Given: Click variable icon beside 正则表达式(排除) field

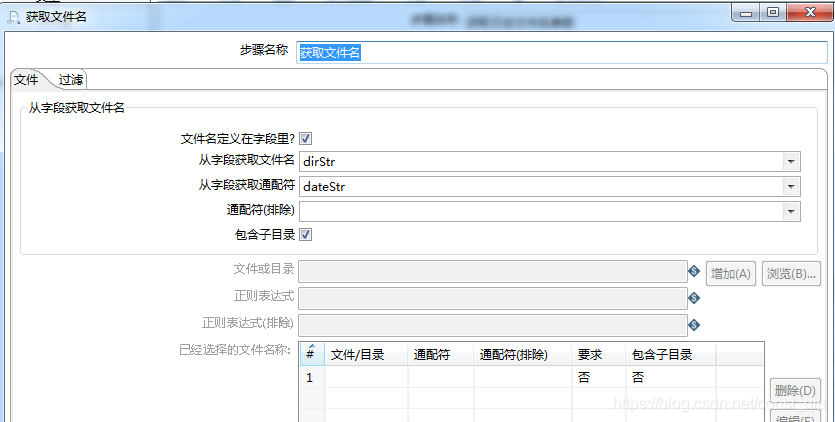Looking at the screenshot, I should (694, 324).
